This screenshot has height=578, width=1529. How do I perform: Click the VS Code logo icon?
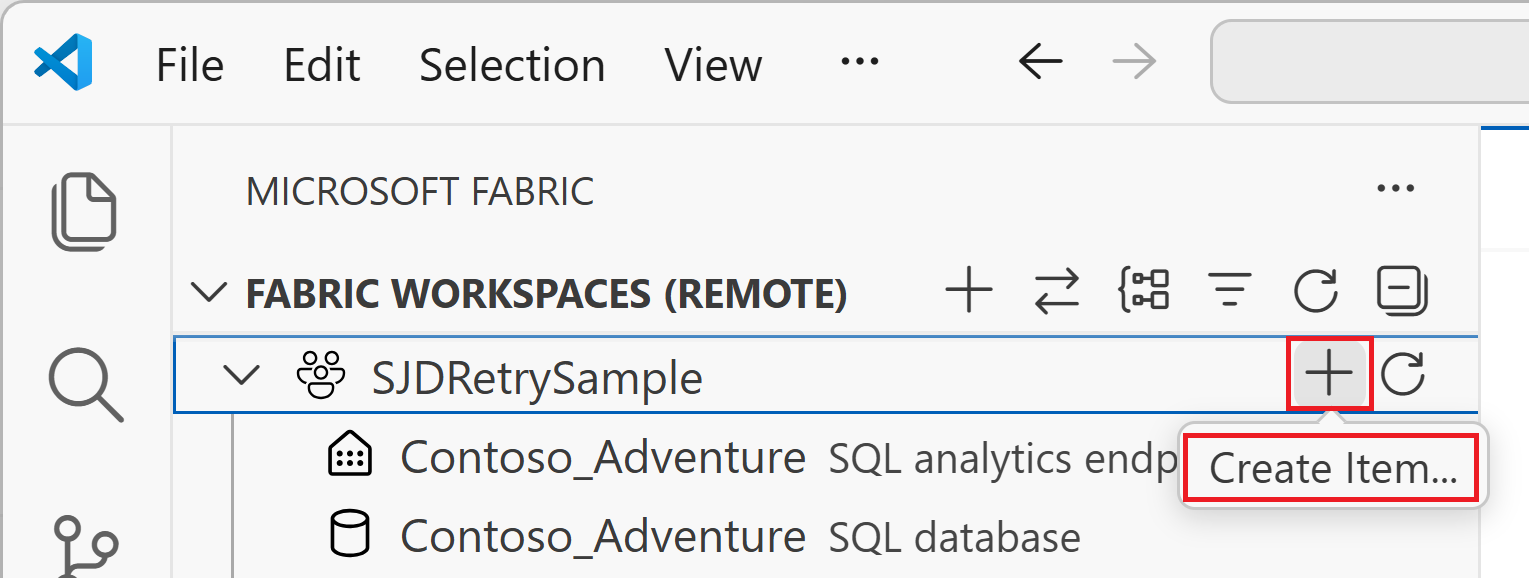pos(63,63)
